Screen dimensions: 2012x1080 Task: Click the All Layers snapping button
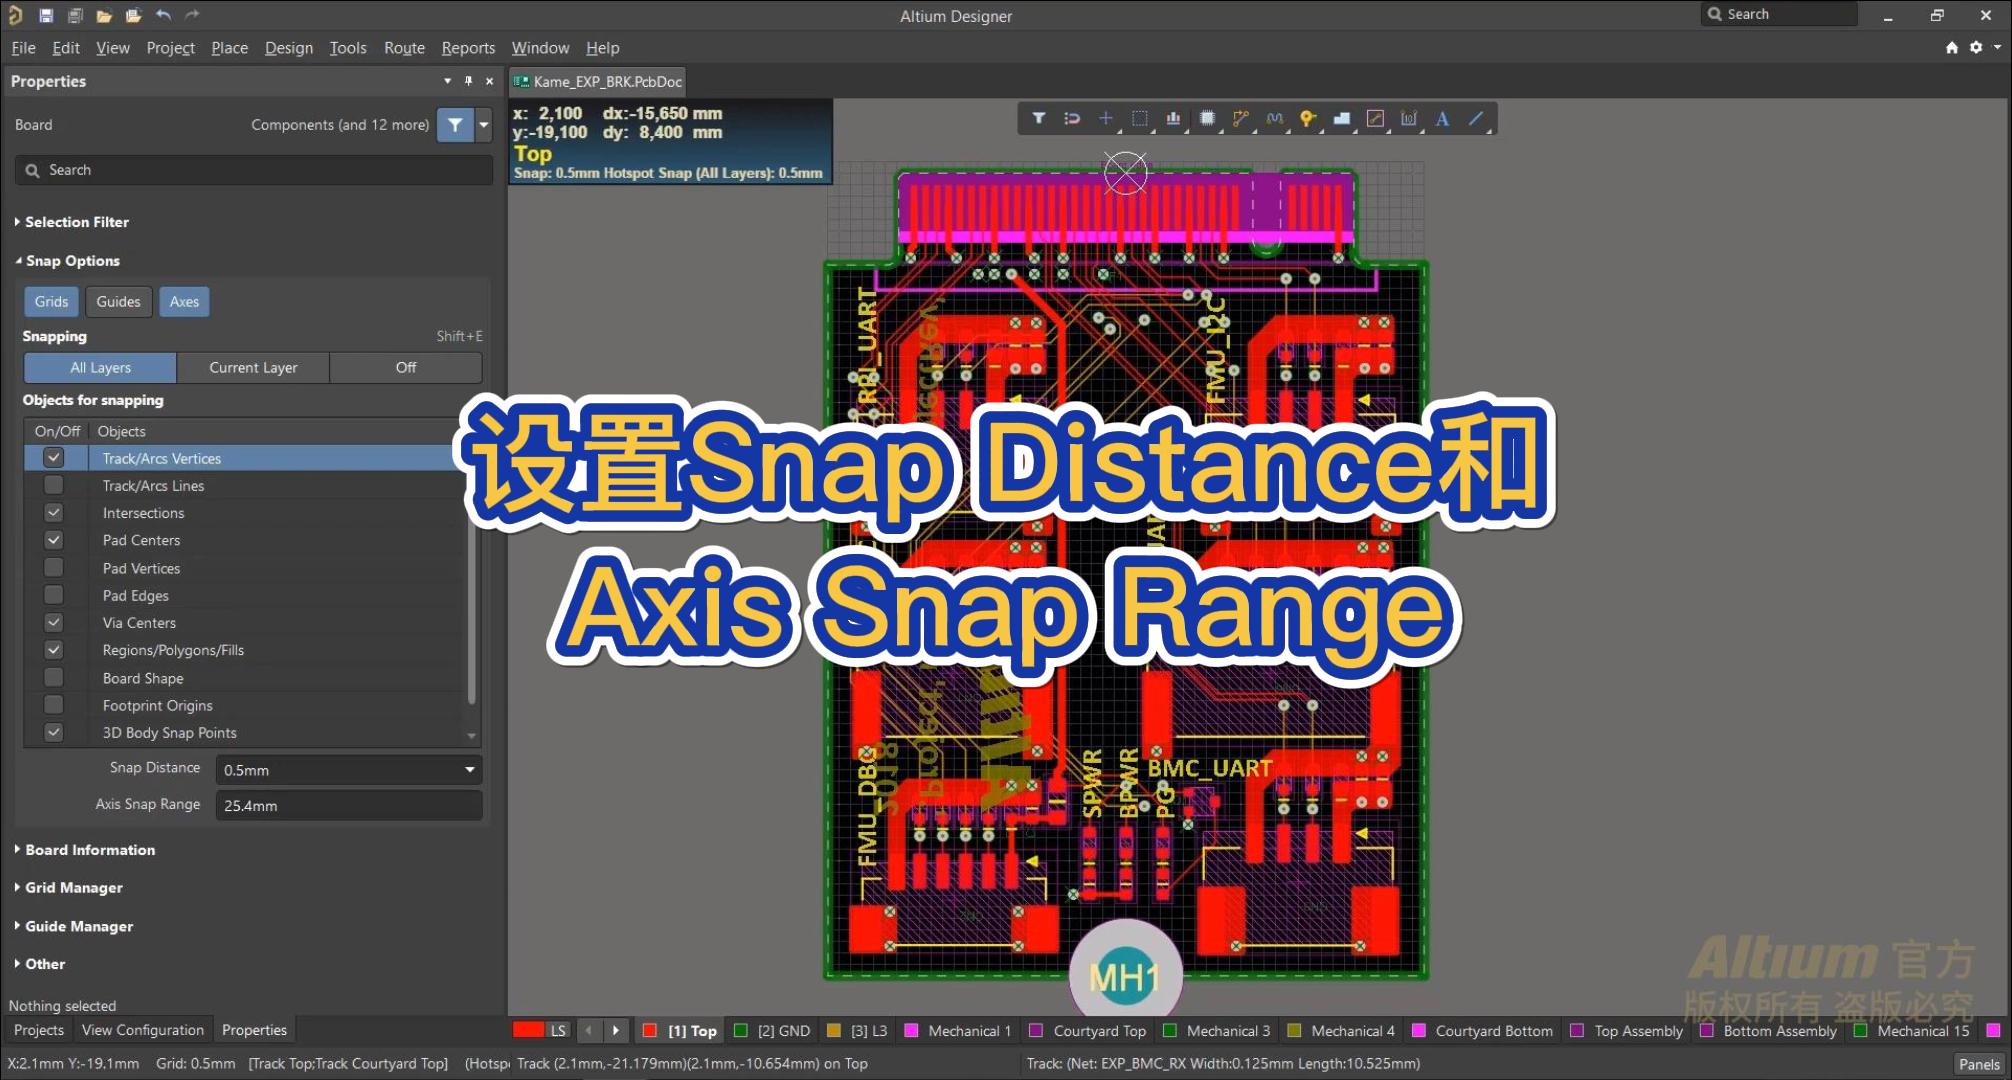click(98, 366)
